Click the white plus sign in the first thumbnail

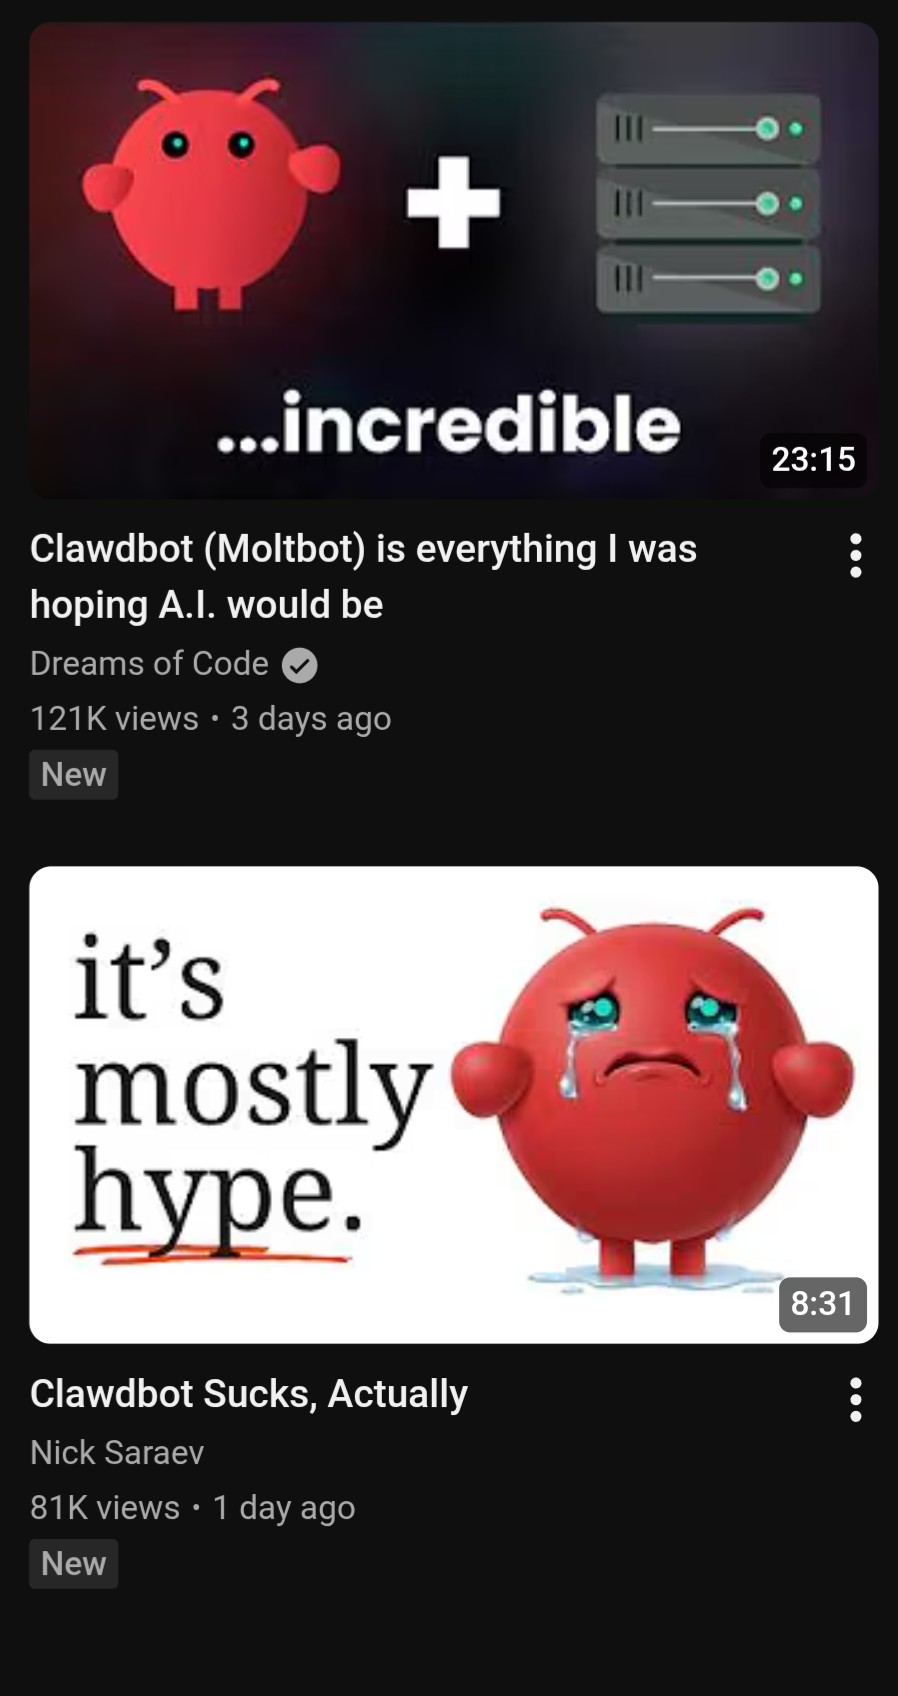pyautogui.click(x=454, y=203)
